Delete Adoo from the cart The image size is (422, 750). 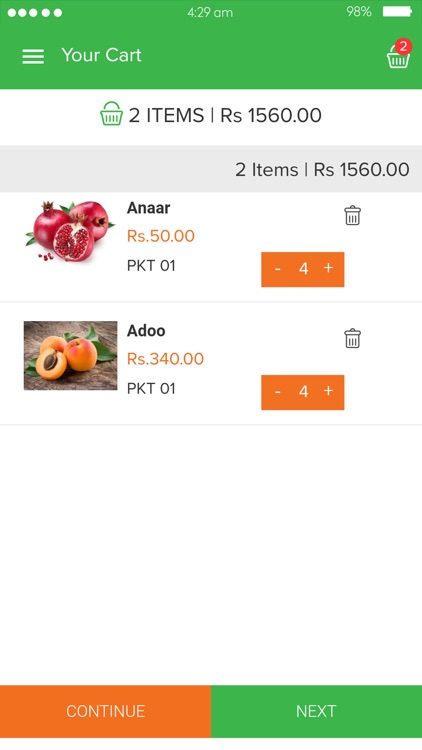352,338
